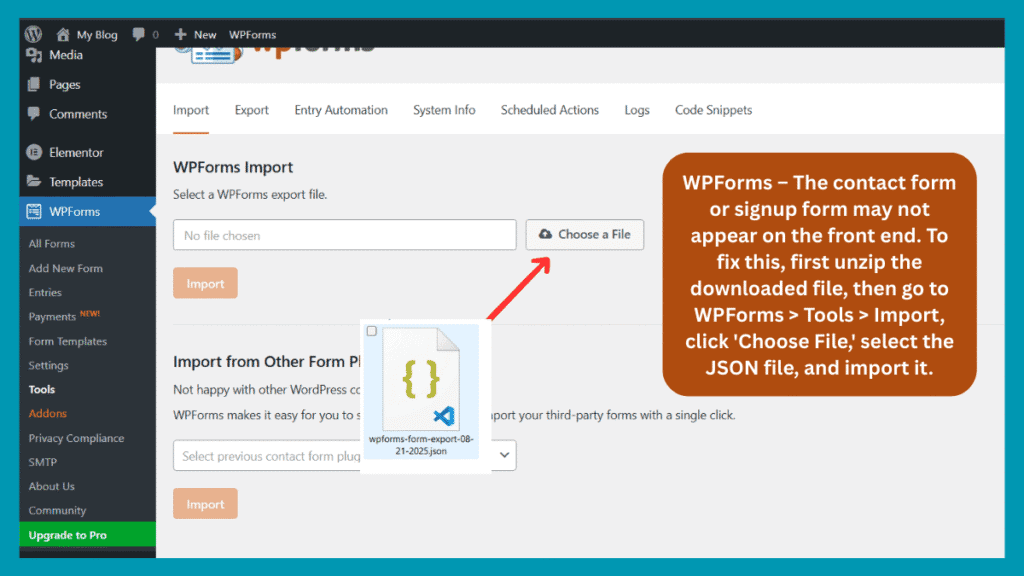Click the dropdown chevron arrow

504,455
